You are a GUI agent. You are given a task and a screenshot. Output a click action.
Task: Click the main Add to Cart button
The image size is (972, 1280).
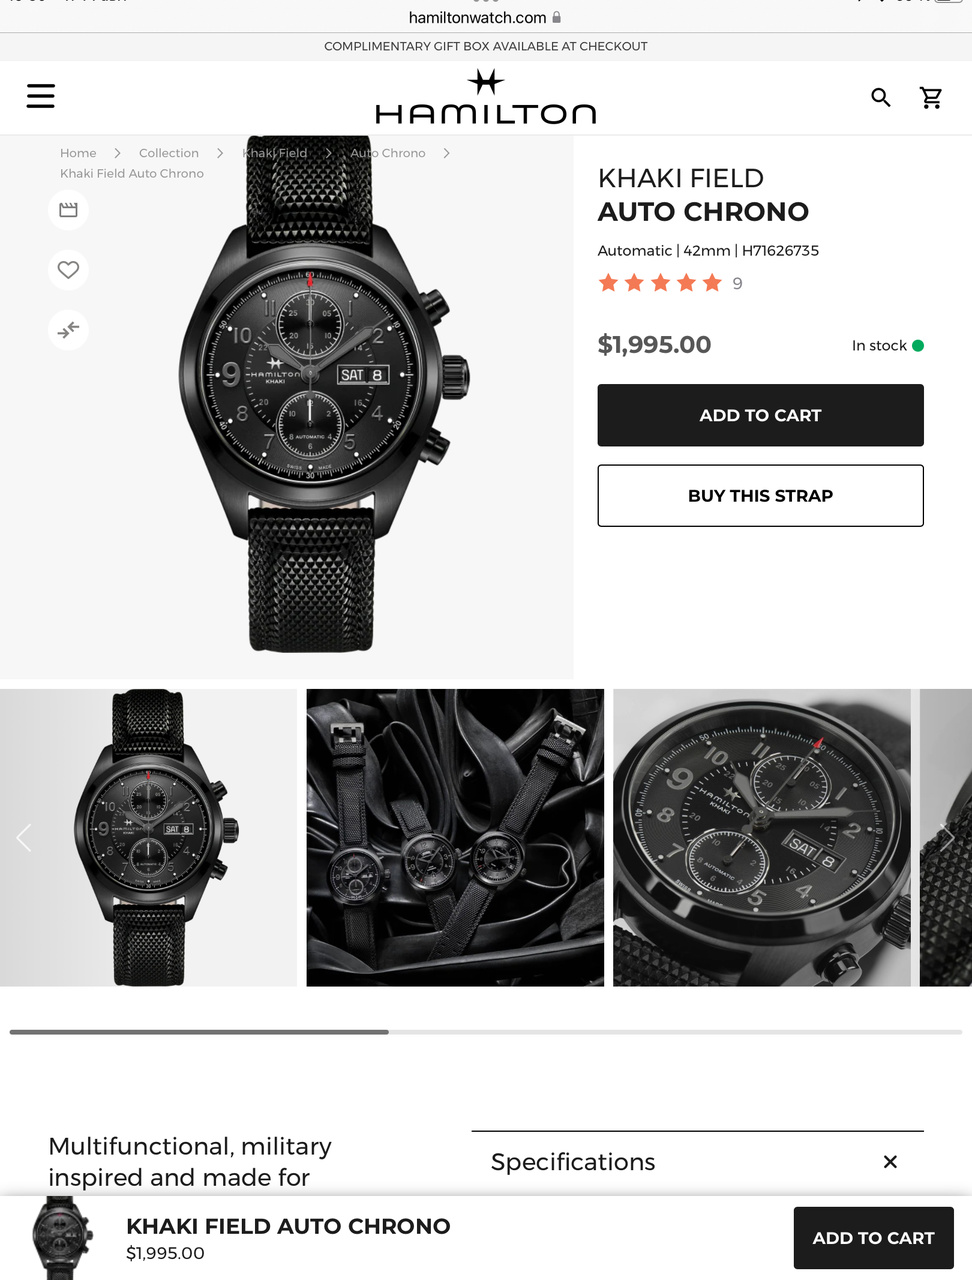pyautogui.click(x=760, y=415)
